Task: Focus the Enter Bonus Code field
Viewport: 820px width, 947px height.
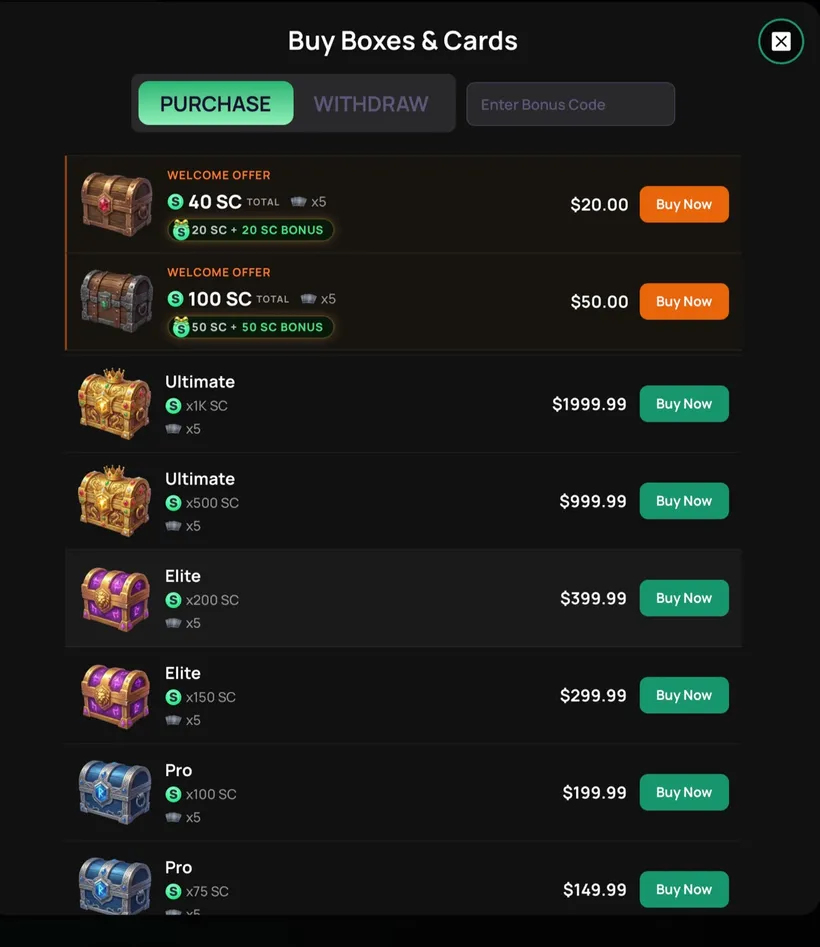Action: [570, 104]
